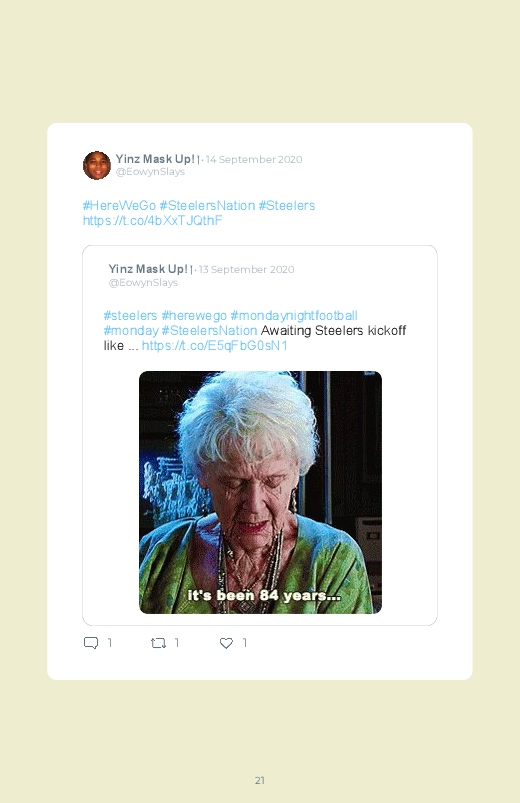520x803 pixels.
Task: Click the retweet arrows icon
Action: point(158,643)
